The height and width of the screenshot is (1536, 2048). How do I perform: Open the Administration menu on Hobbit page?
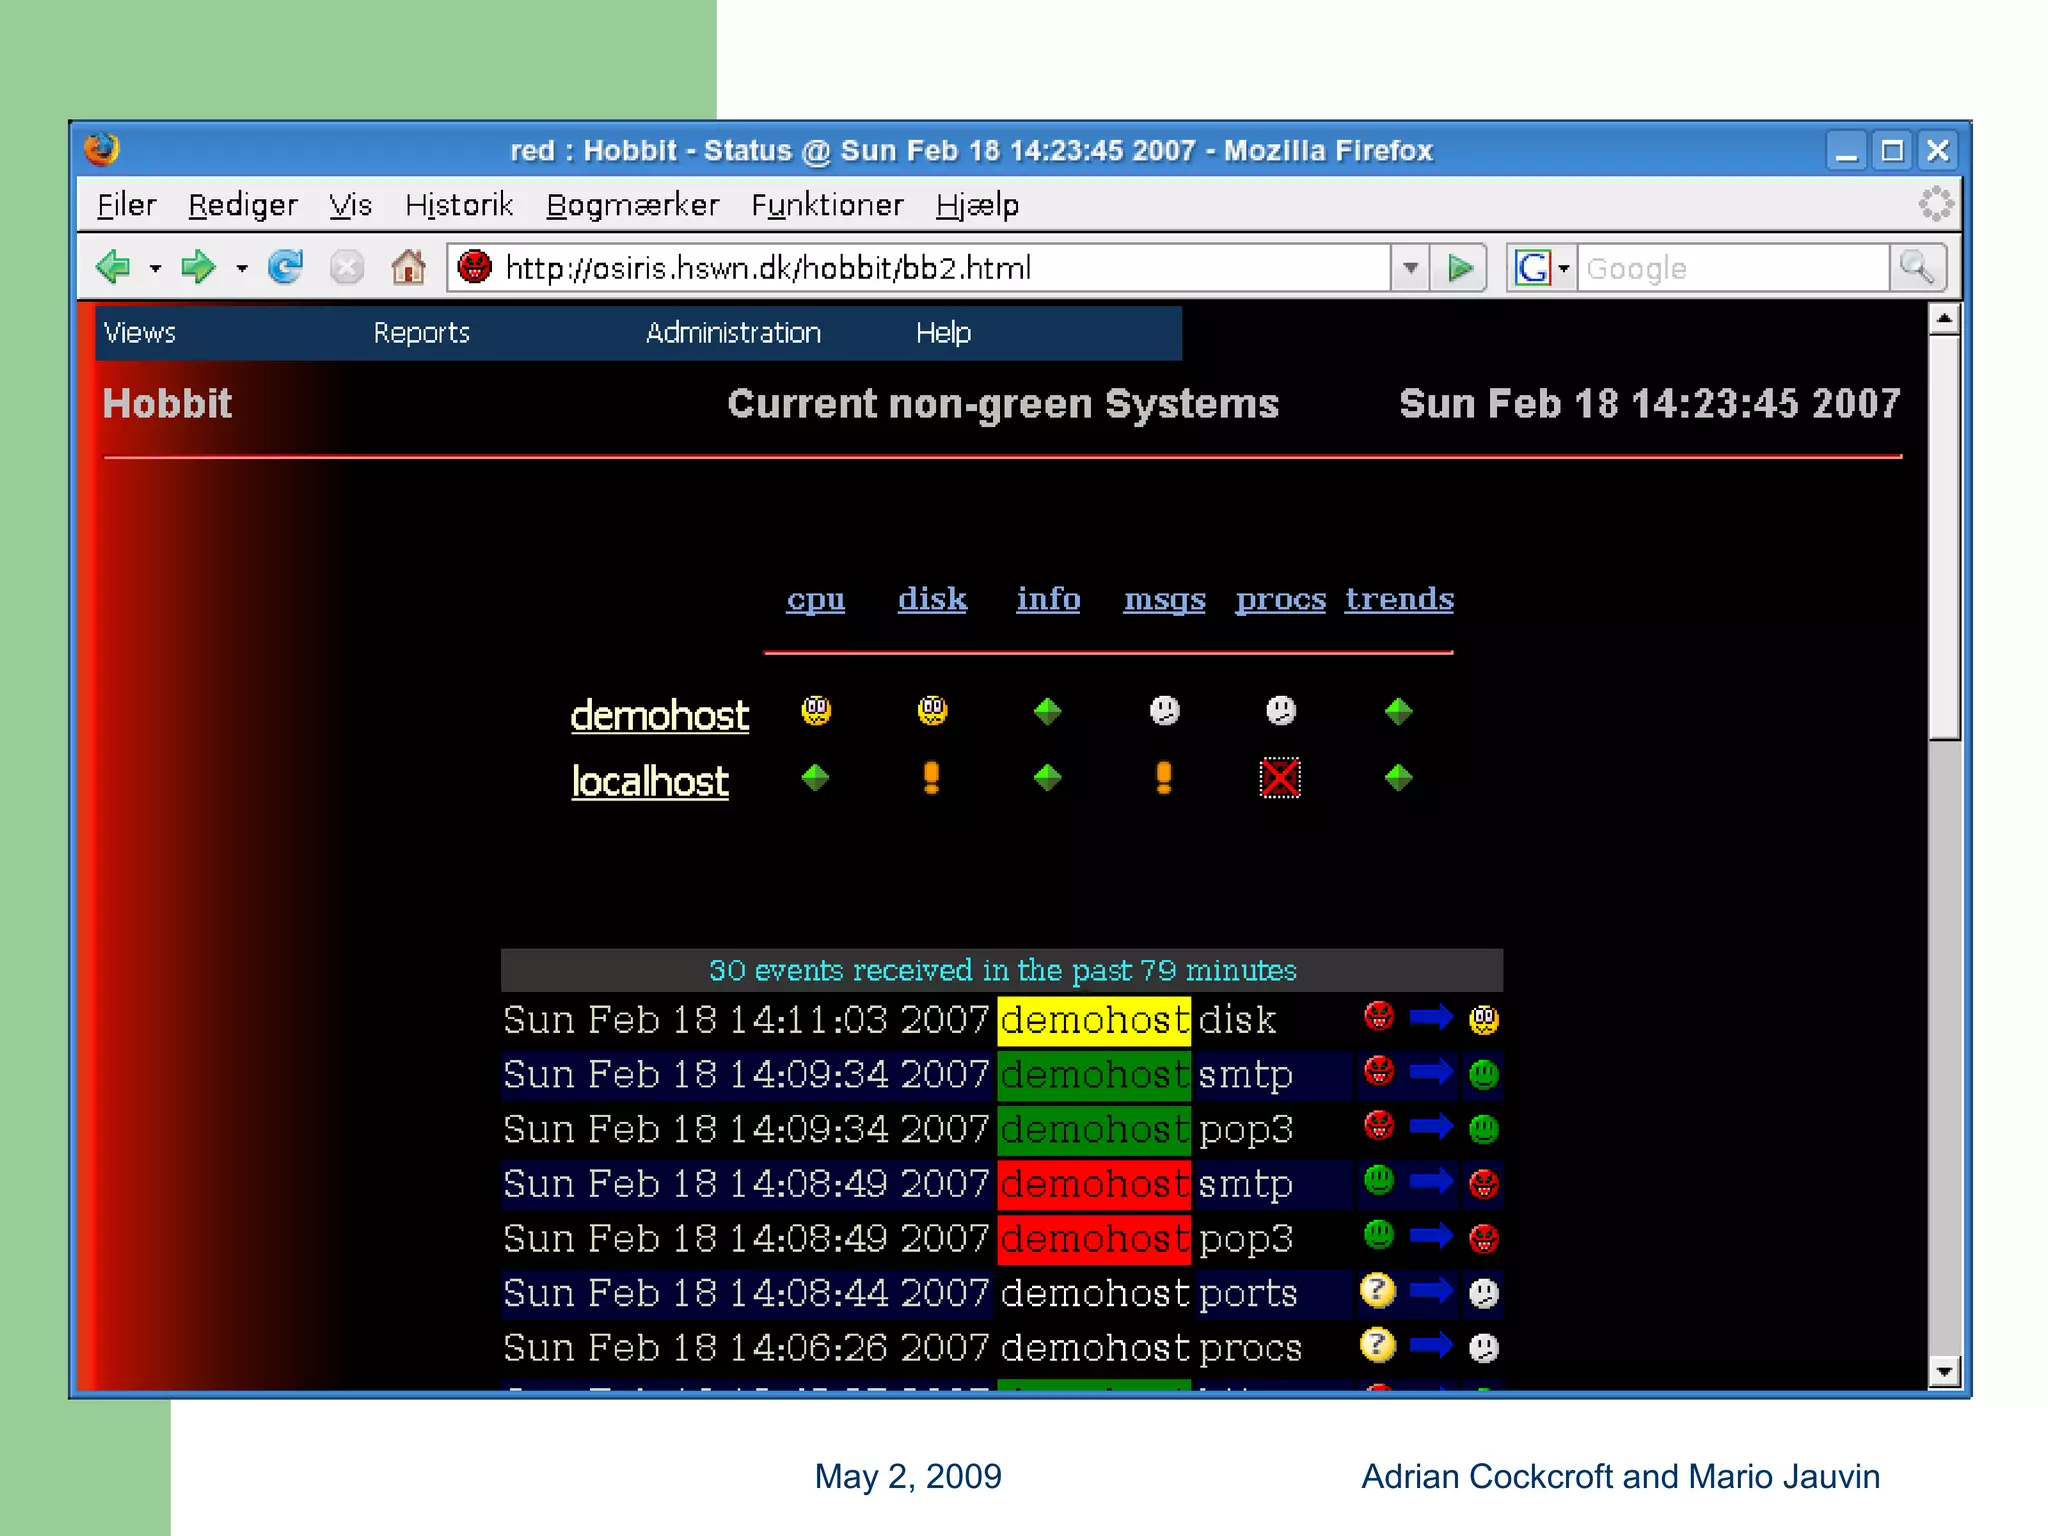[x=733, y=333]
